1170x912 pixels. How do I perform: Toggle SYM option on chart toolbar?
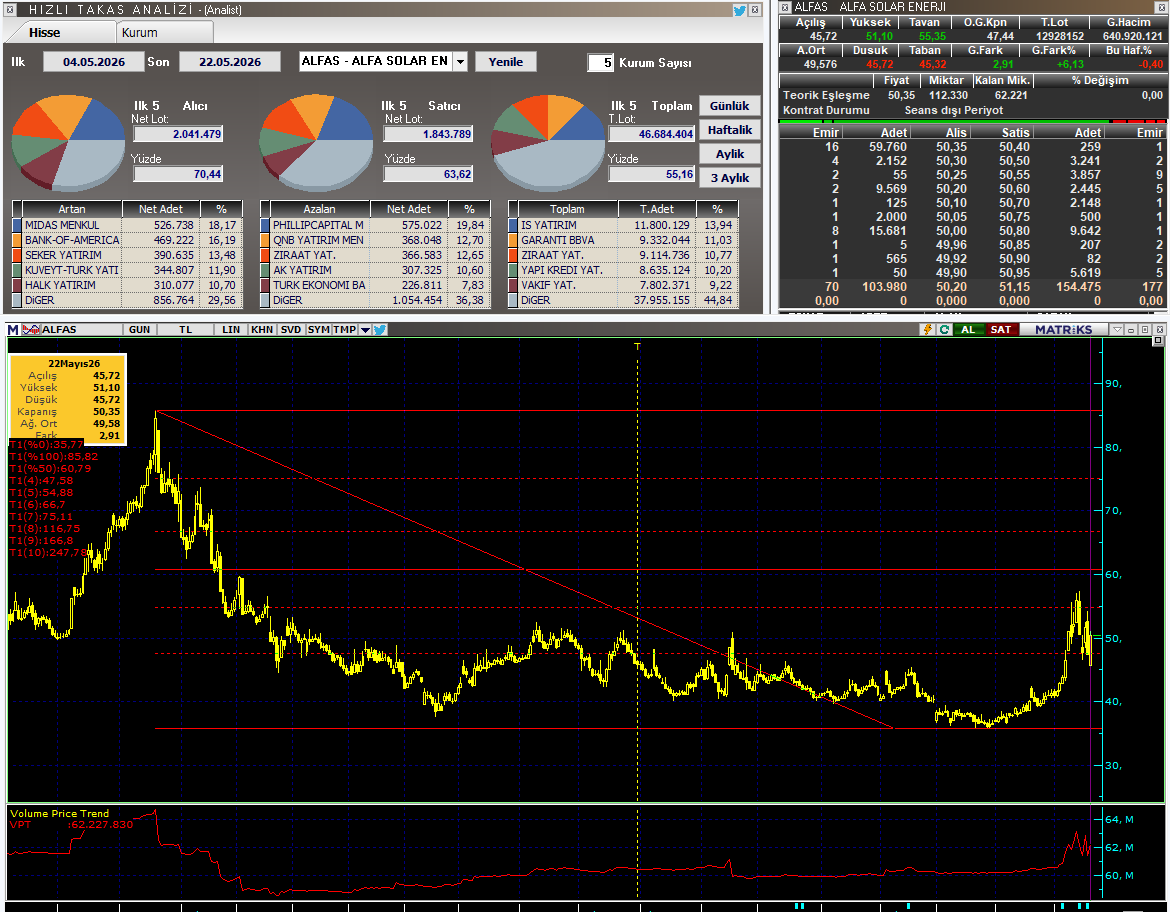click(x=319, y=329)
